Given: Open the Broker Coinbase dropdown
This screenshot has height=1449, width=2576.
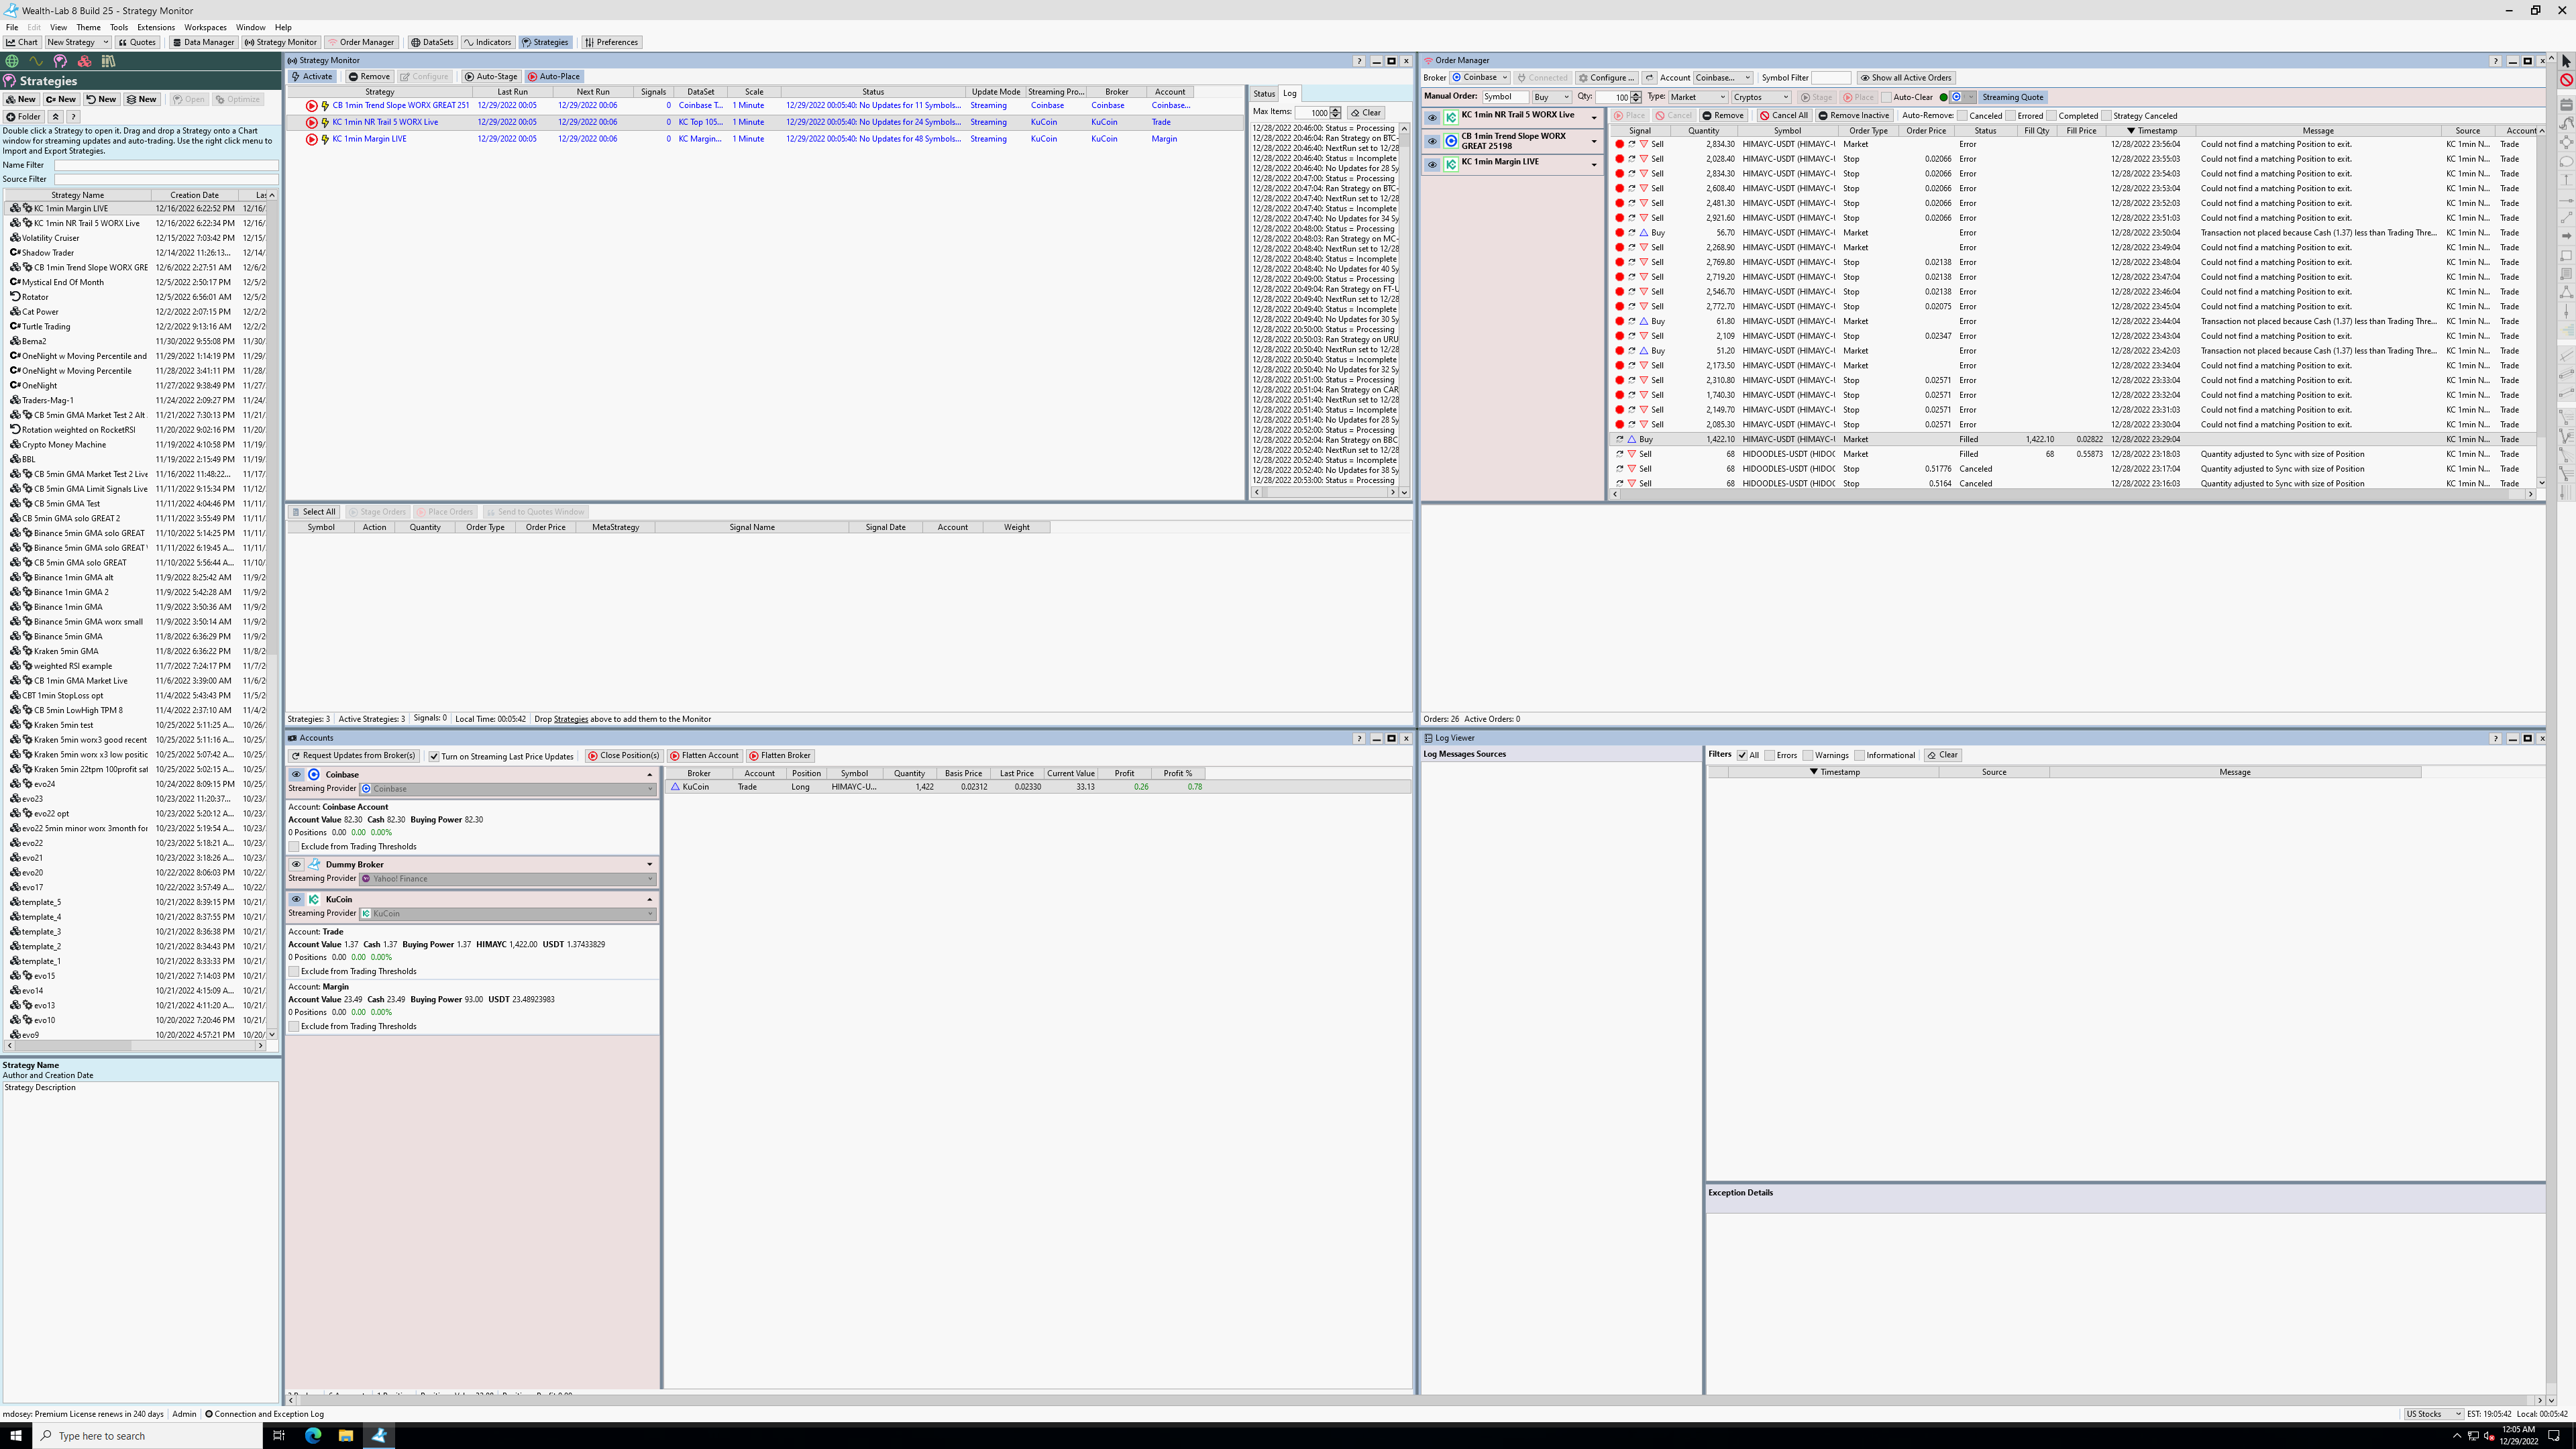Looking at the screenshot, I should coord(1480,77).
